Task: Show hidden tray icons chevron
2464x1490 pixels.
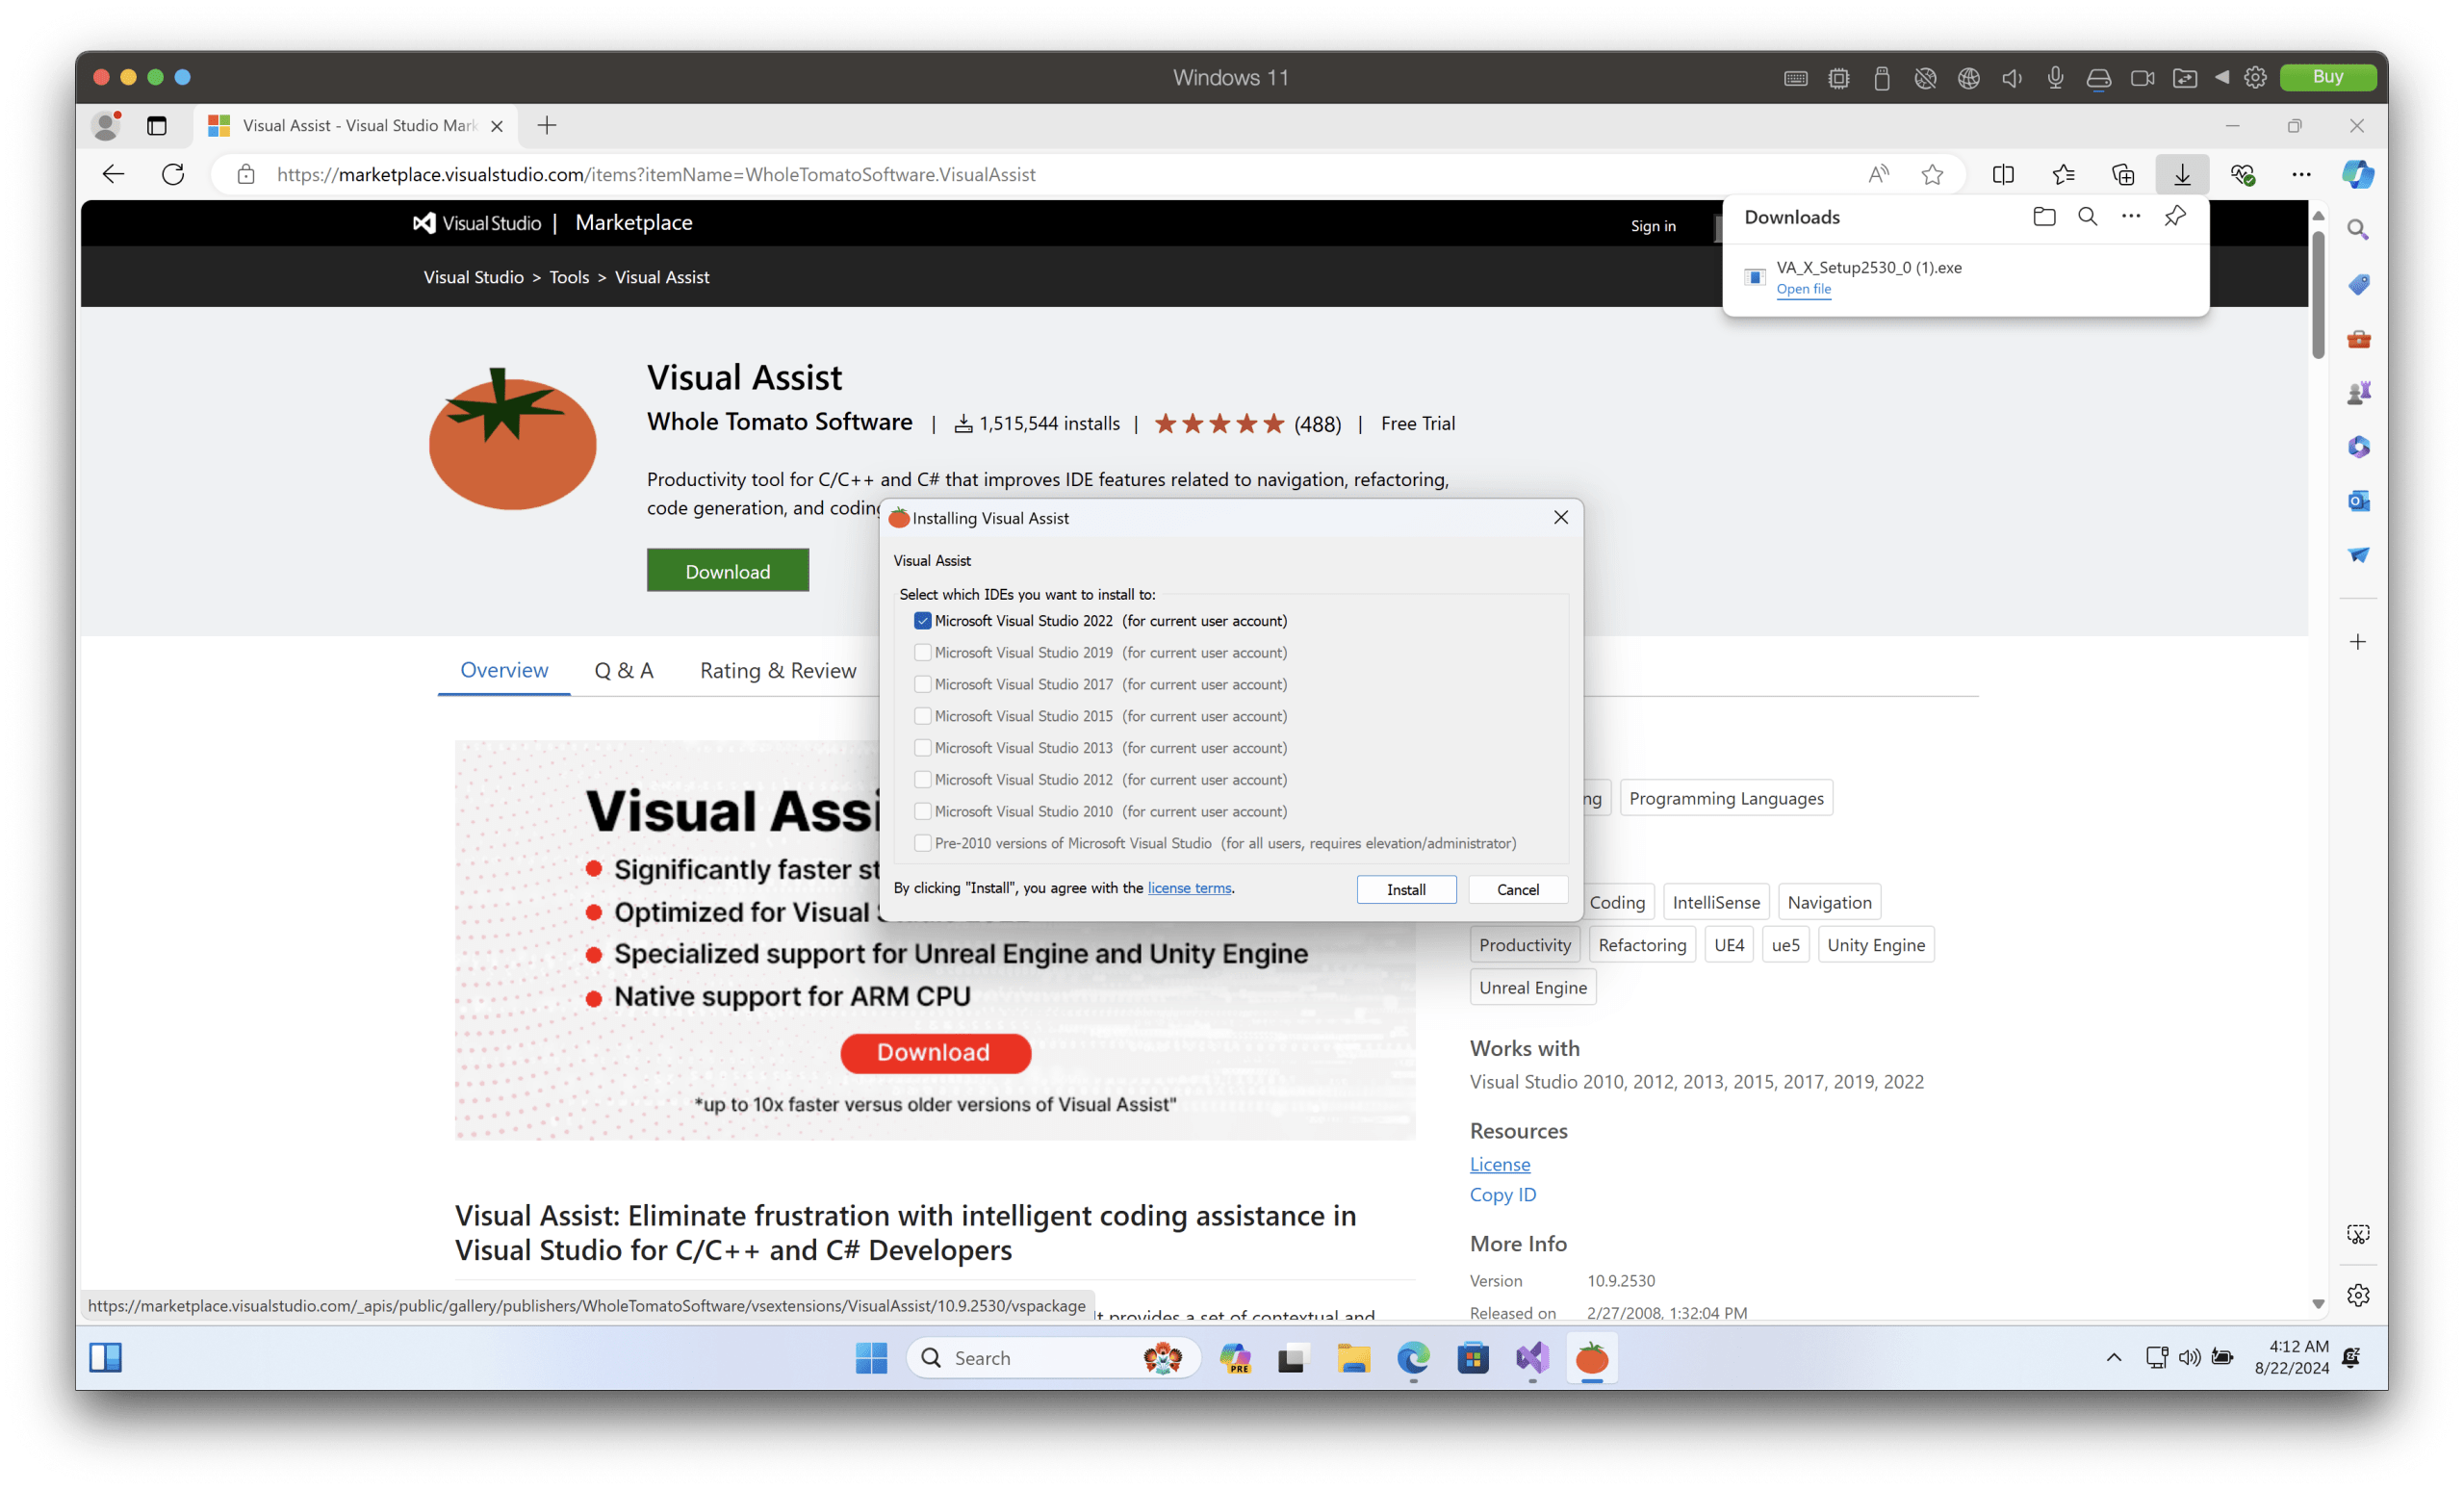Action: click(x=2113, y=1357)
